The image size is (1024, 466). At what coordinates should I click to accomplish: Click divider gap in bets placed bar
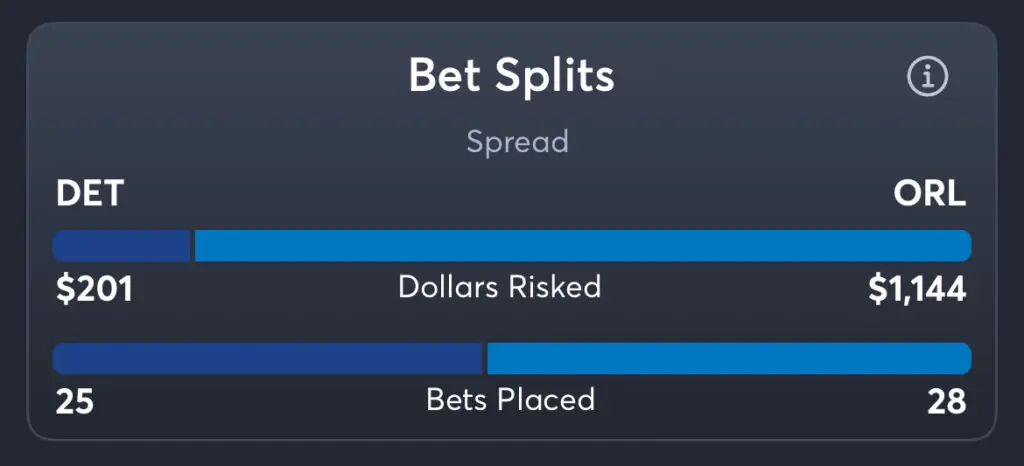(485, 358)
